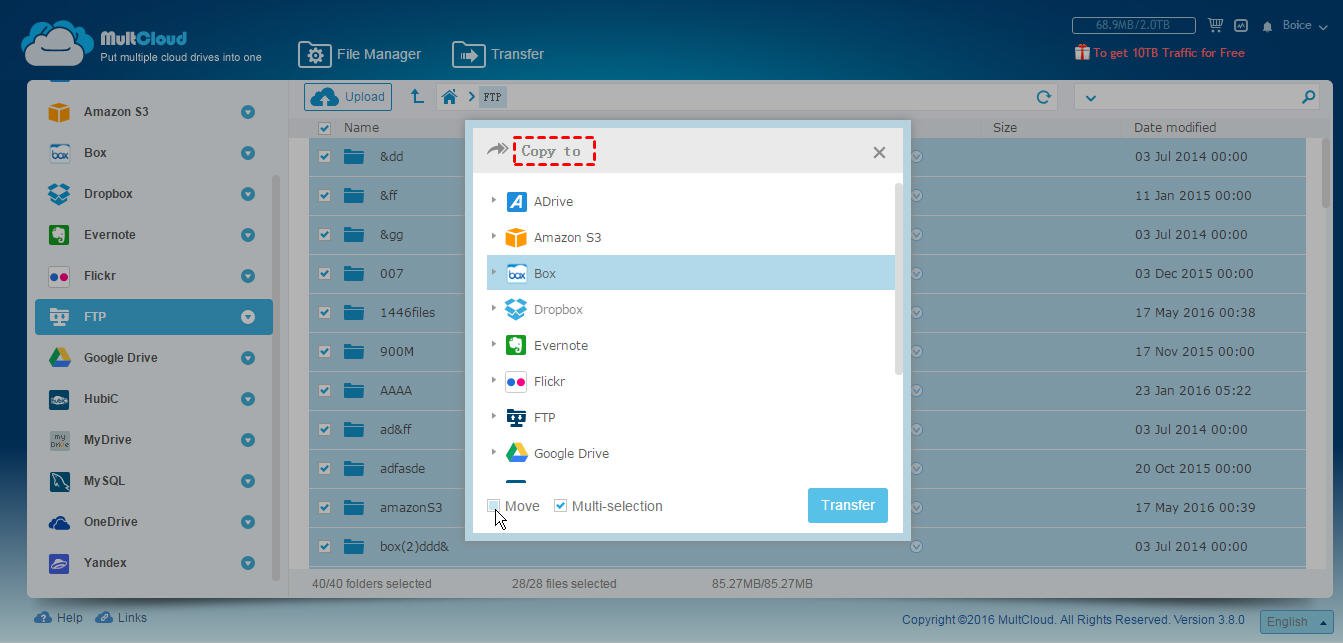The height and width of the screenshot is (643, 1343).
Task: Open the Help link
Action: pyautogui.click(x=59, y=618)
